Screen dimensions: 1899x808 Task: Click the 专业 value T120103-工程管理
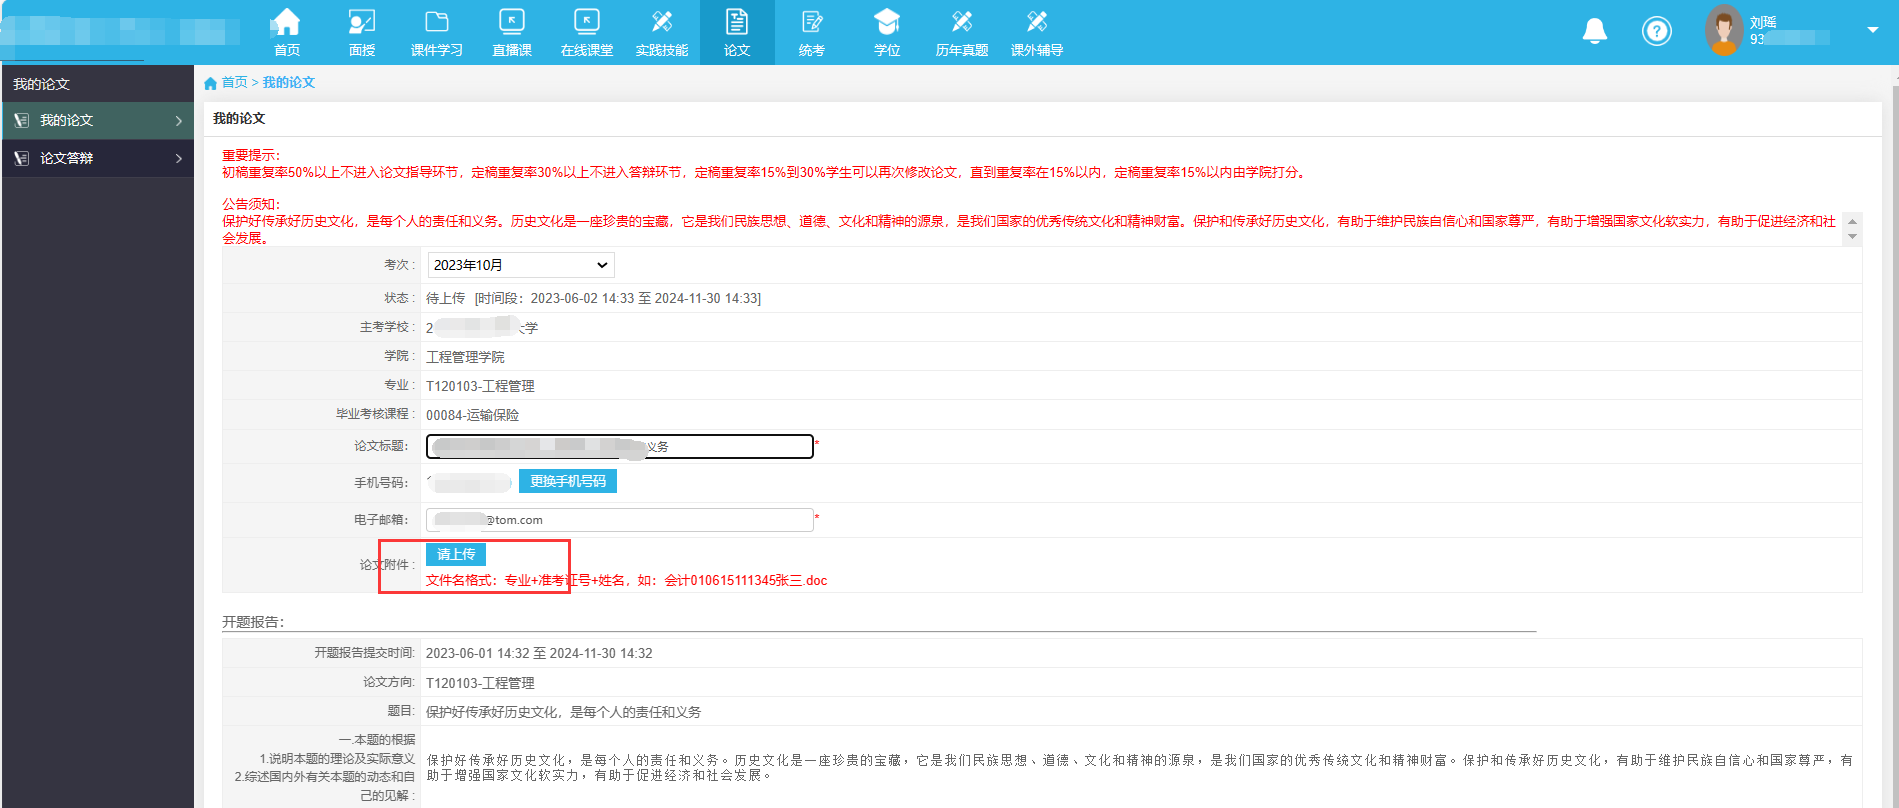pyautogui.click(x=480, y=386)
